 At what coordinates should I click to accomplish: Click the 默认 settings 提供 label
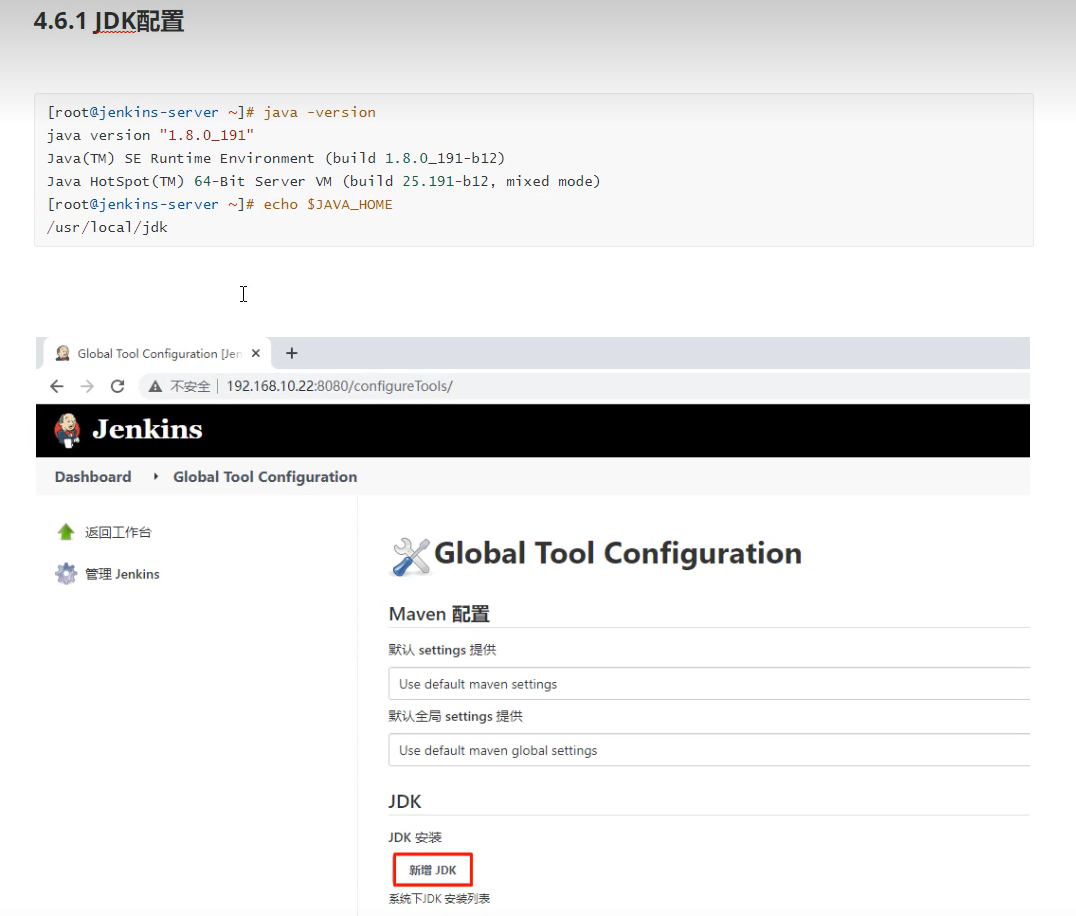coord(442,650)
